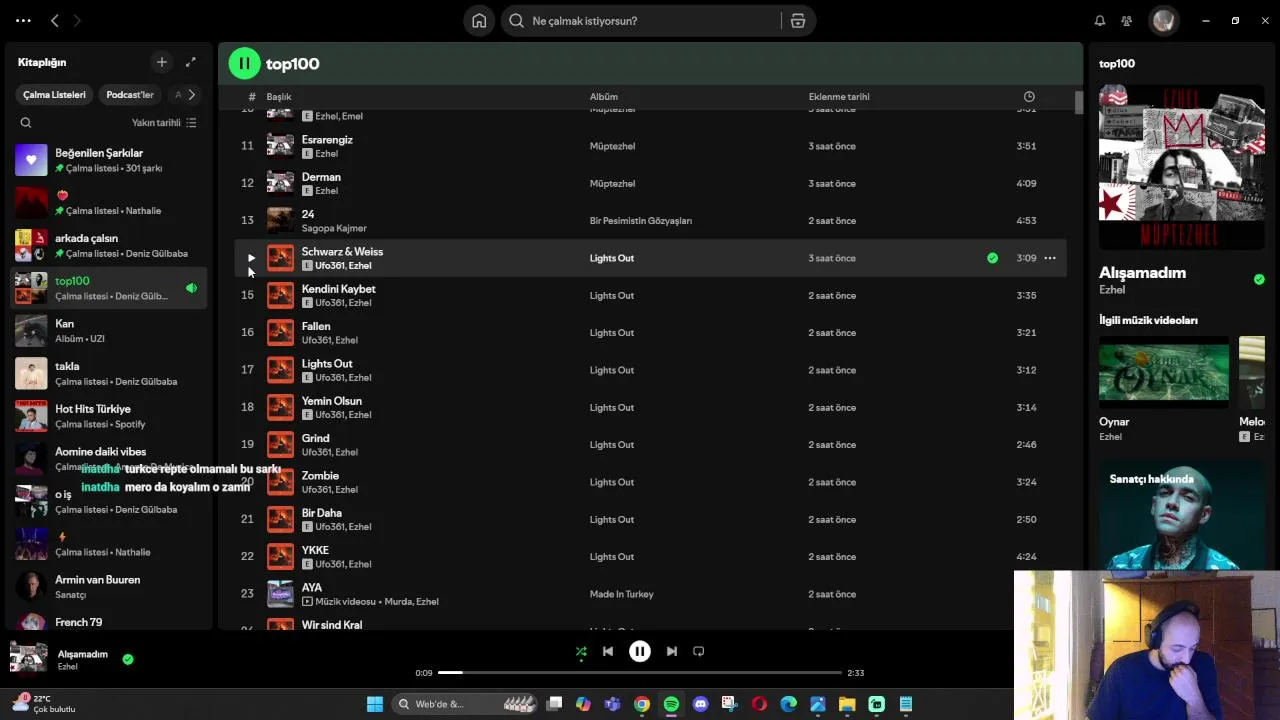Open the French 79 library item
Viewport: 1280px width, 720px height.
[110, 622]
